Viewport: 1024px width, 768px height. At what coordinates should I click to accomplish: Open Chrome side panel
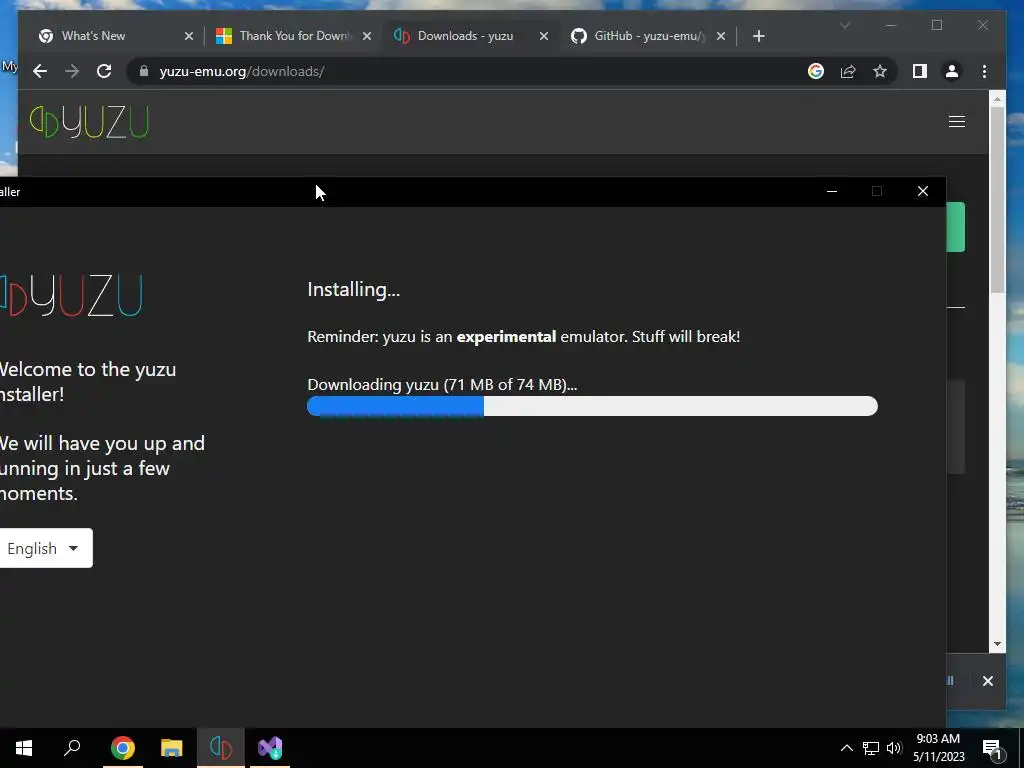point(920,71)
